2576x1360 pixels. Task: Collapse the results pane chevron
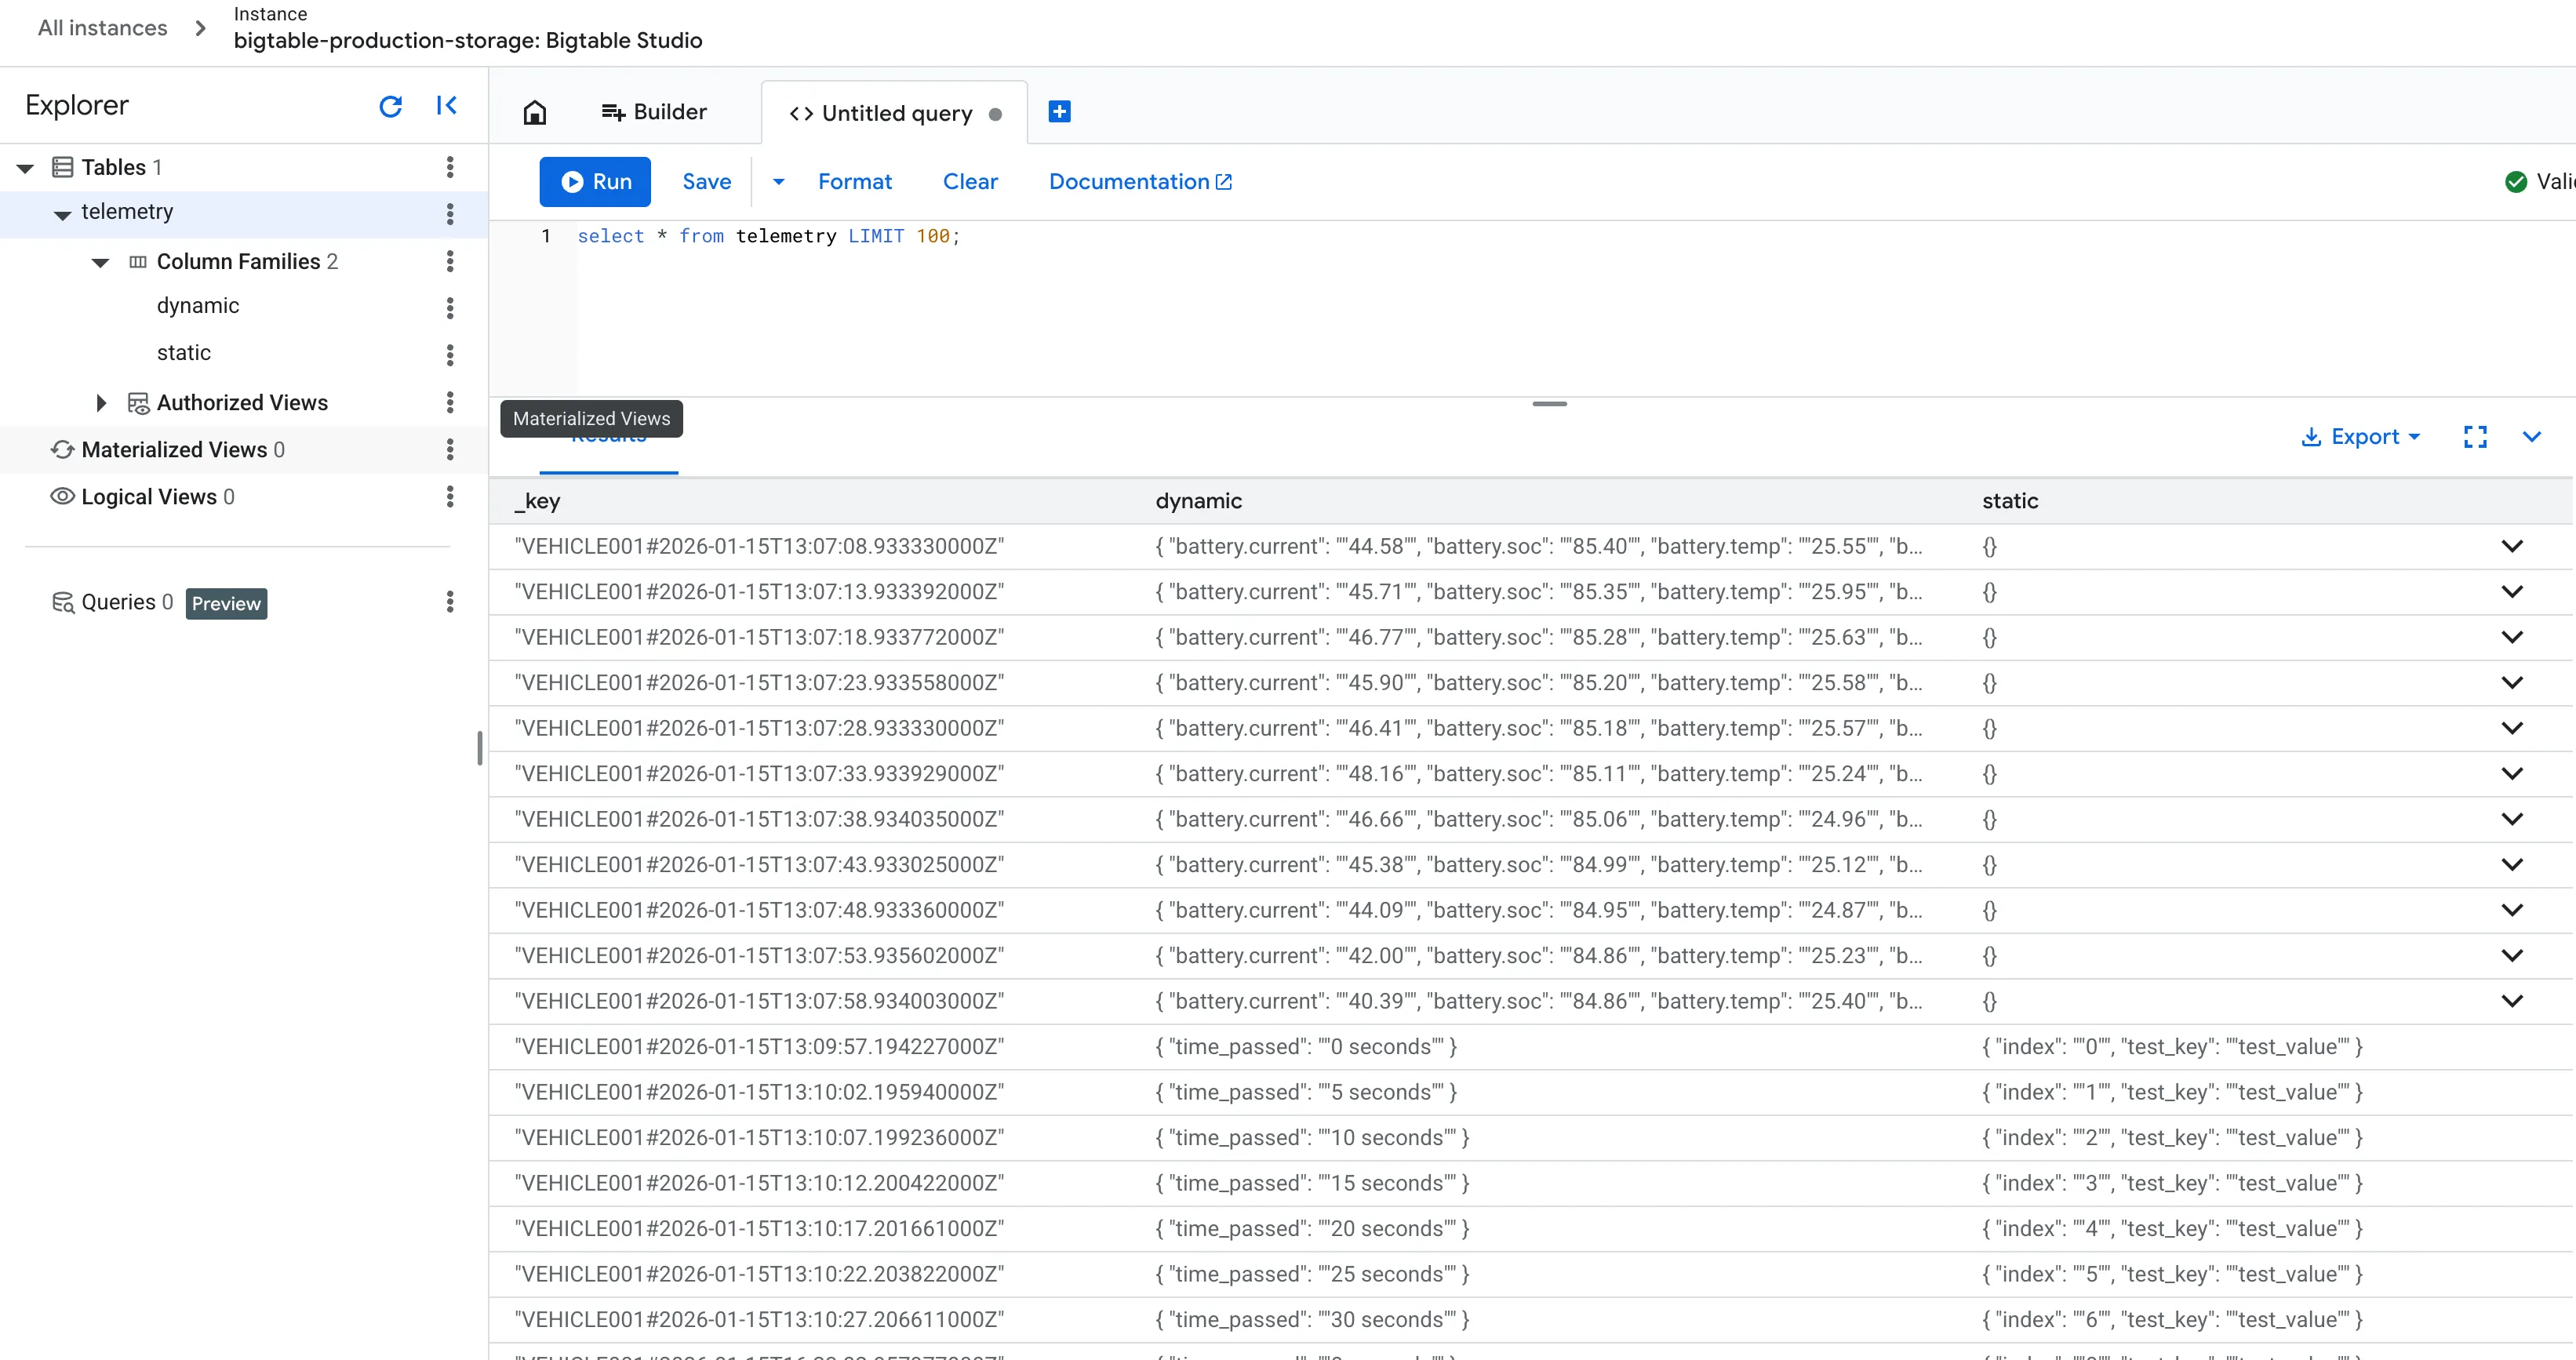[2531, 437]
